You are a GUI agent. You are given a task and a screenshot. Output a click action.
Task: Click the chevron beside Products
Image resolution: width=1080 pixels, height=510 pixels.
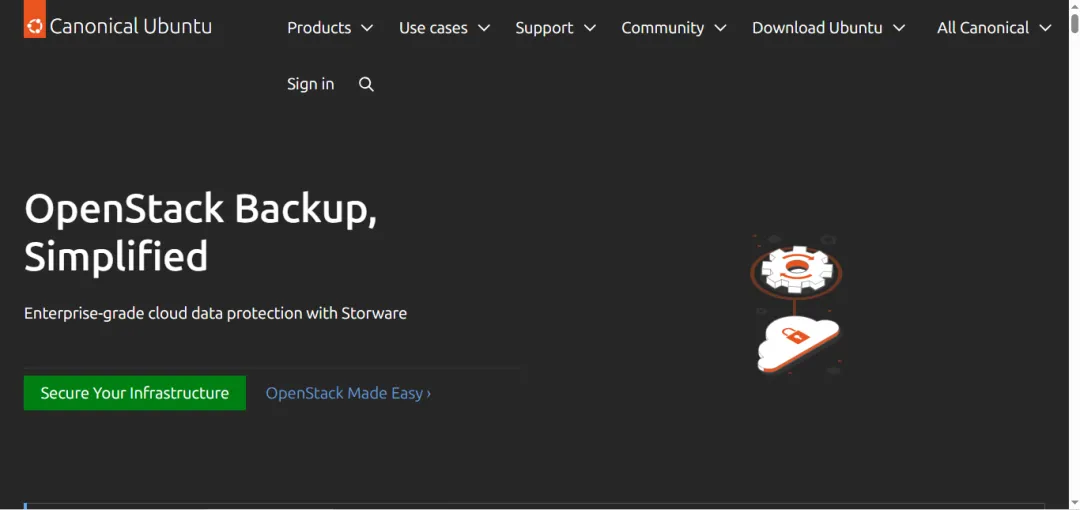coord(367,29)
